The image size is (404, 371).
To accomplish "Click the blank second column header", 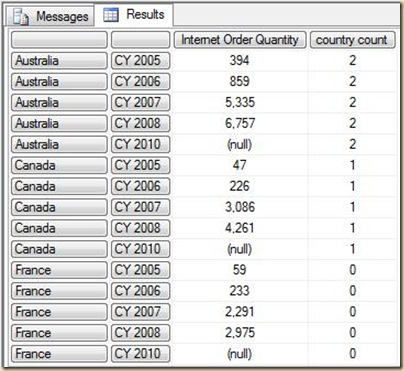I will [x=141, y=40].
